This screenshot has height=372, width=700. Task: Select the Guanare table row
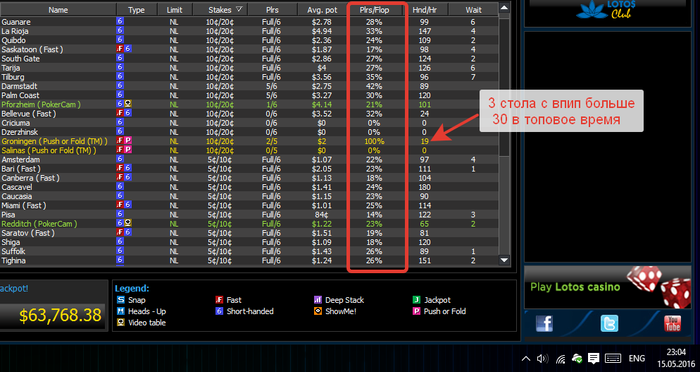[x=249, y=22]
